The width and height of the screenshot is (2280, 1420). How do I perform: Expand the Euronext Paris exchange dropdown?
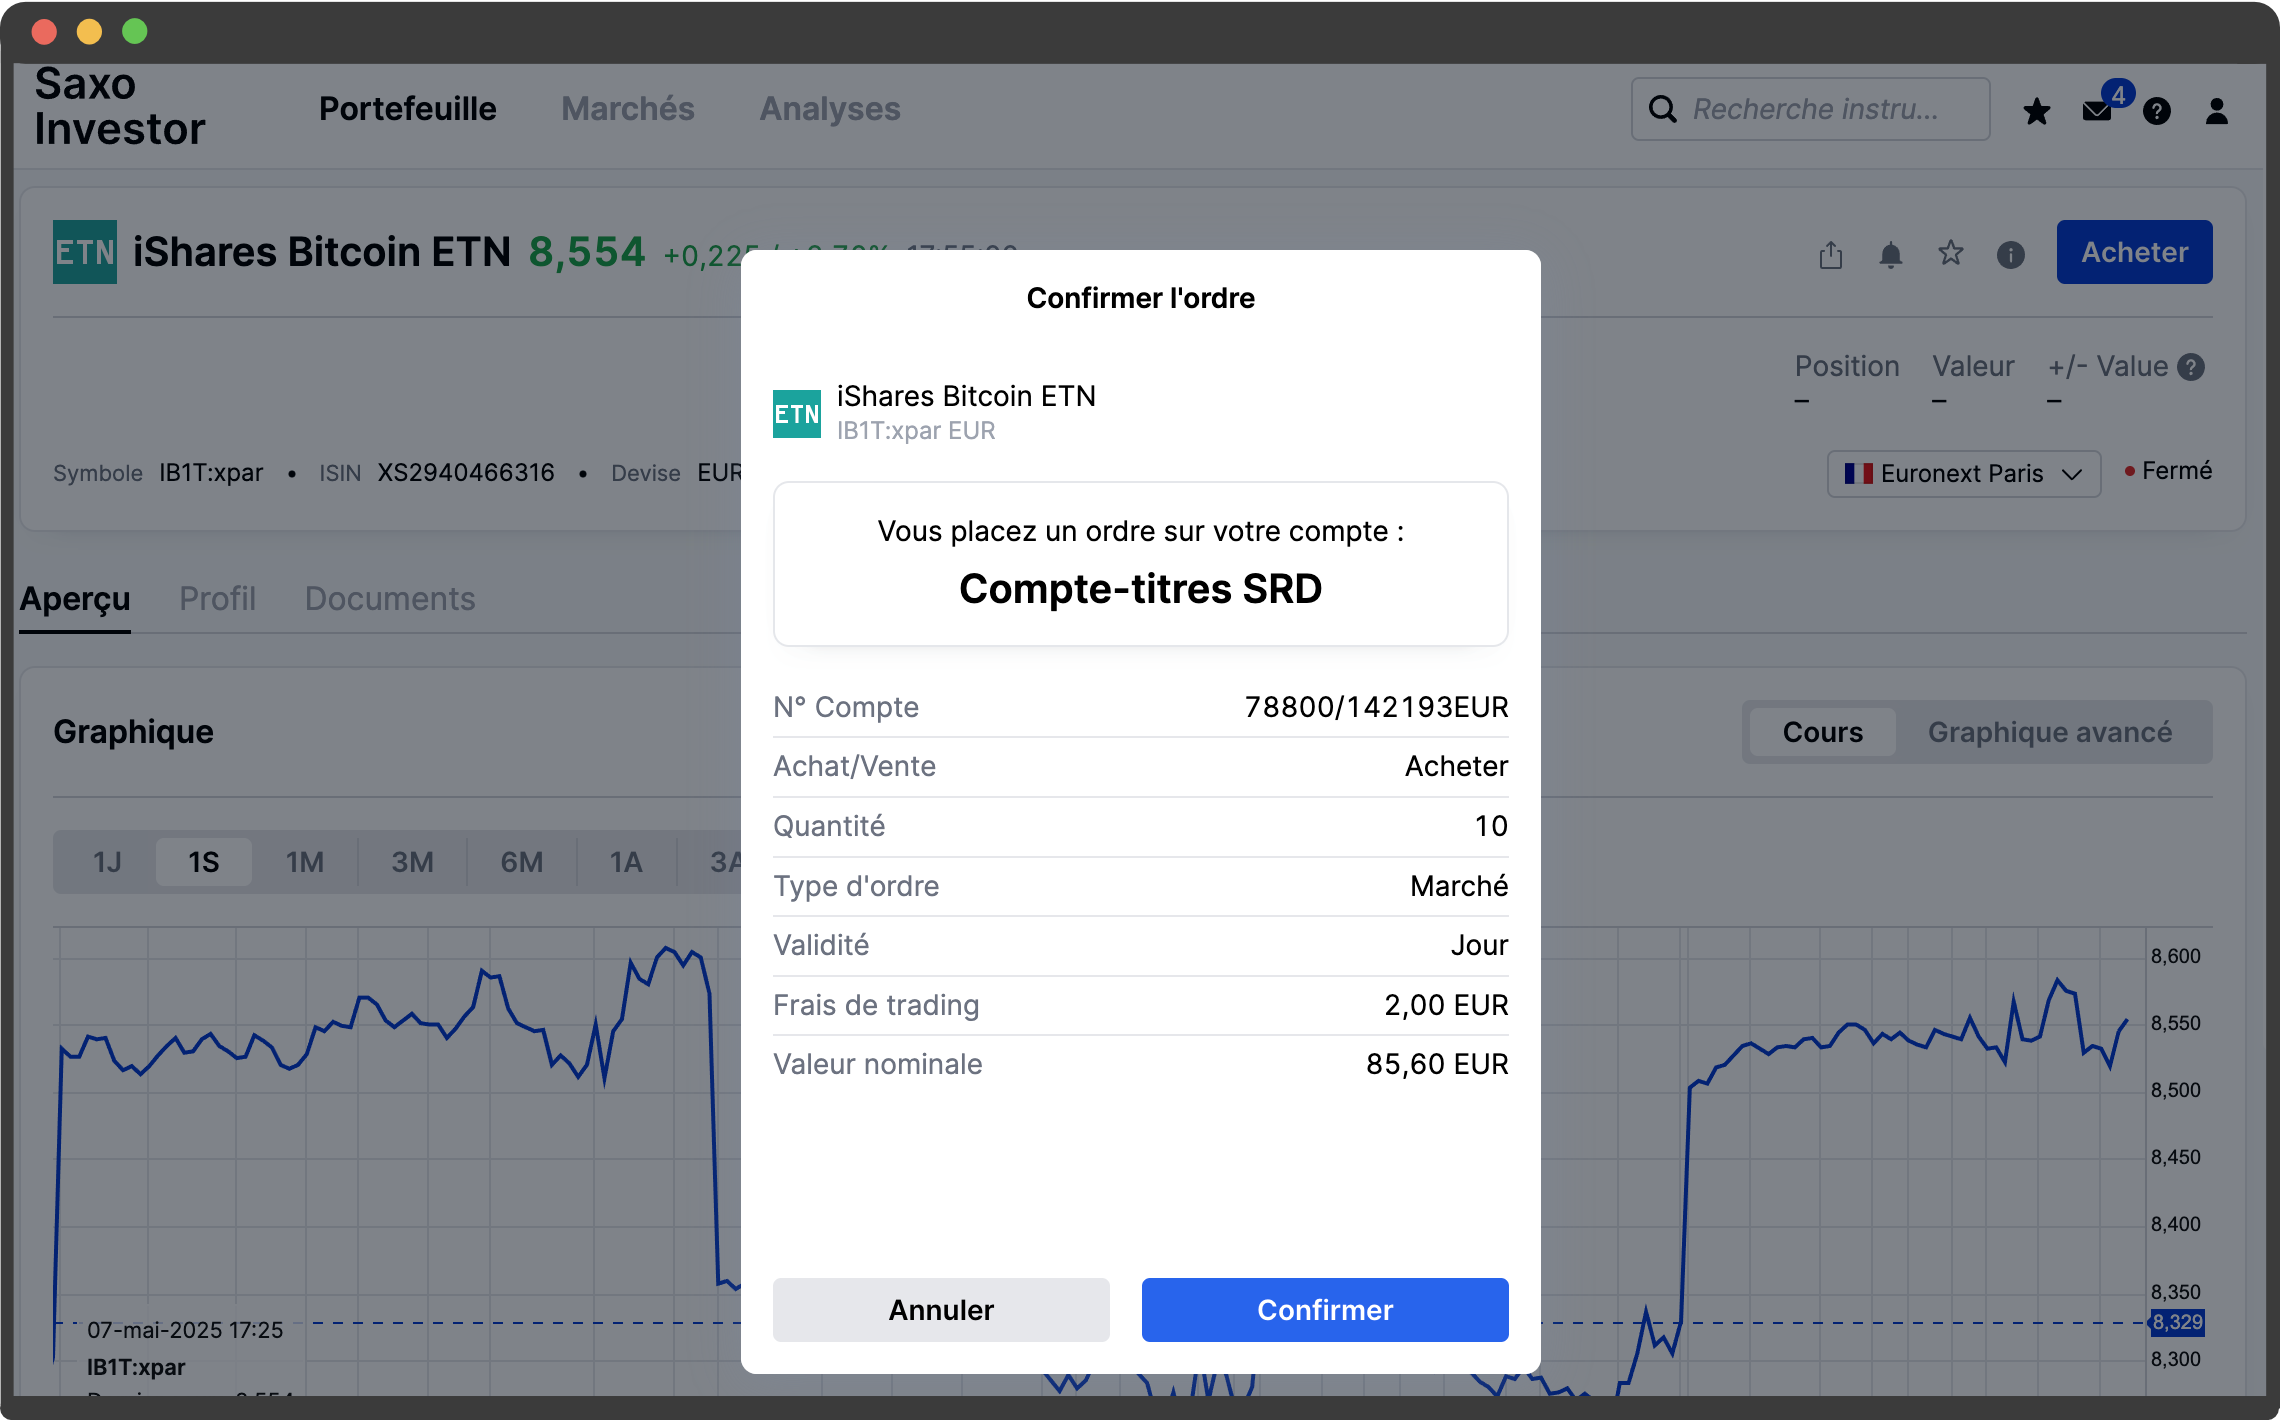1963,473
